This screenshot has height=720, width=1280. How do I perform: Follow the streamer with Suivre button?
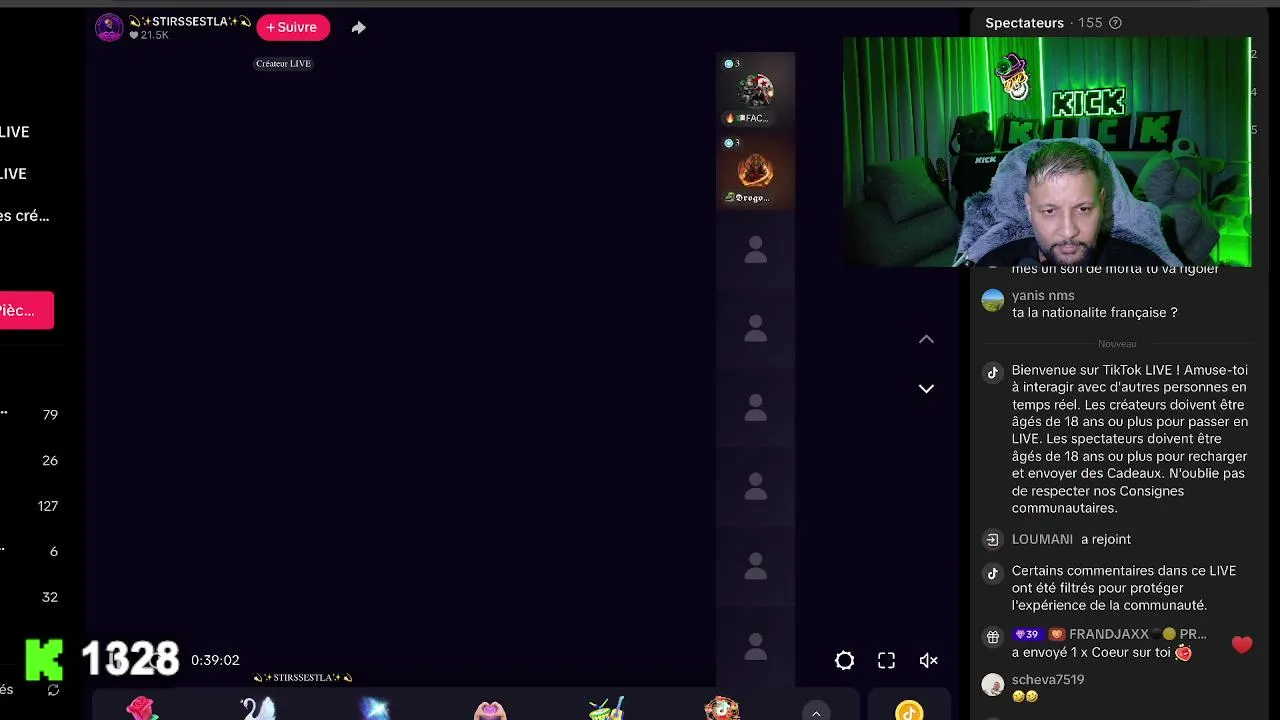293,27
